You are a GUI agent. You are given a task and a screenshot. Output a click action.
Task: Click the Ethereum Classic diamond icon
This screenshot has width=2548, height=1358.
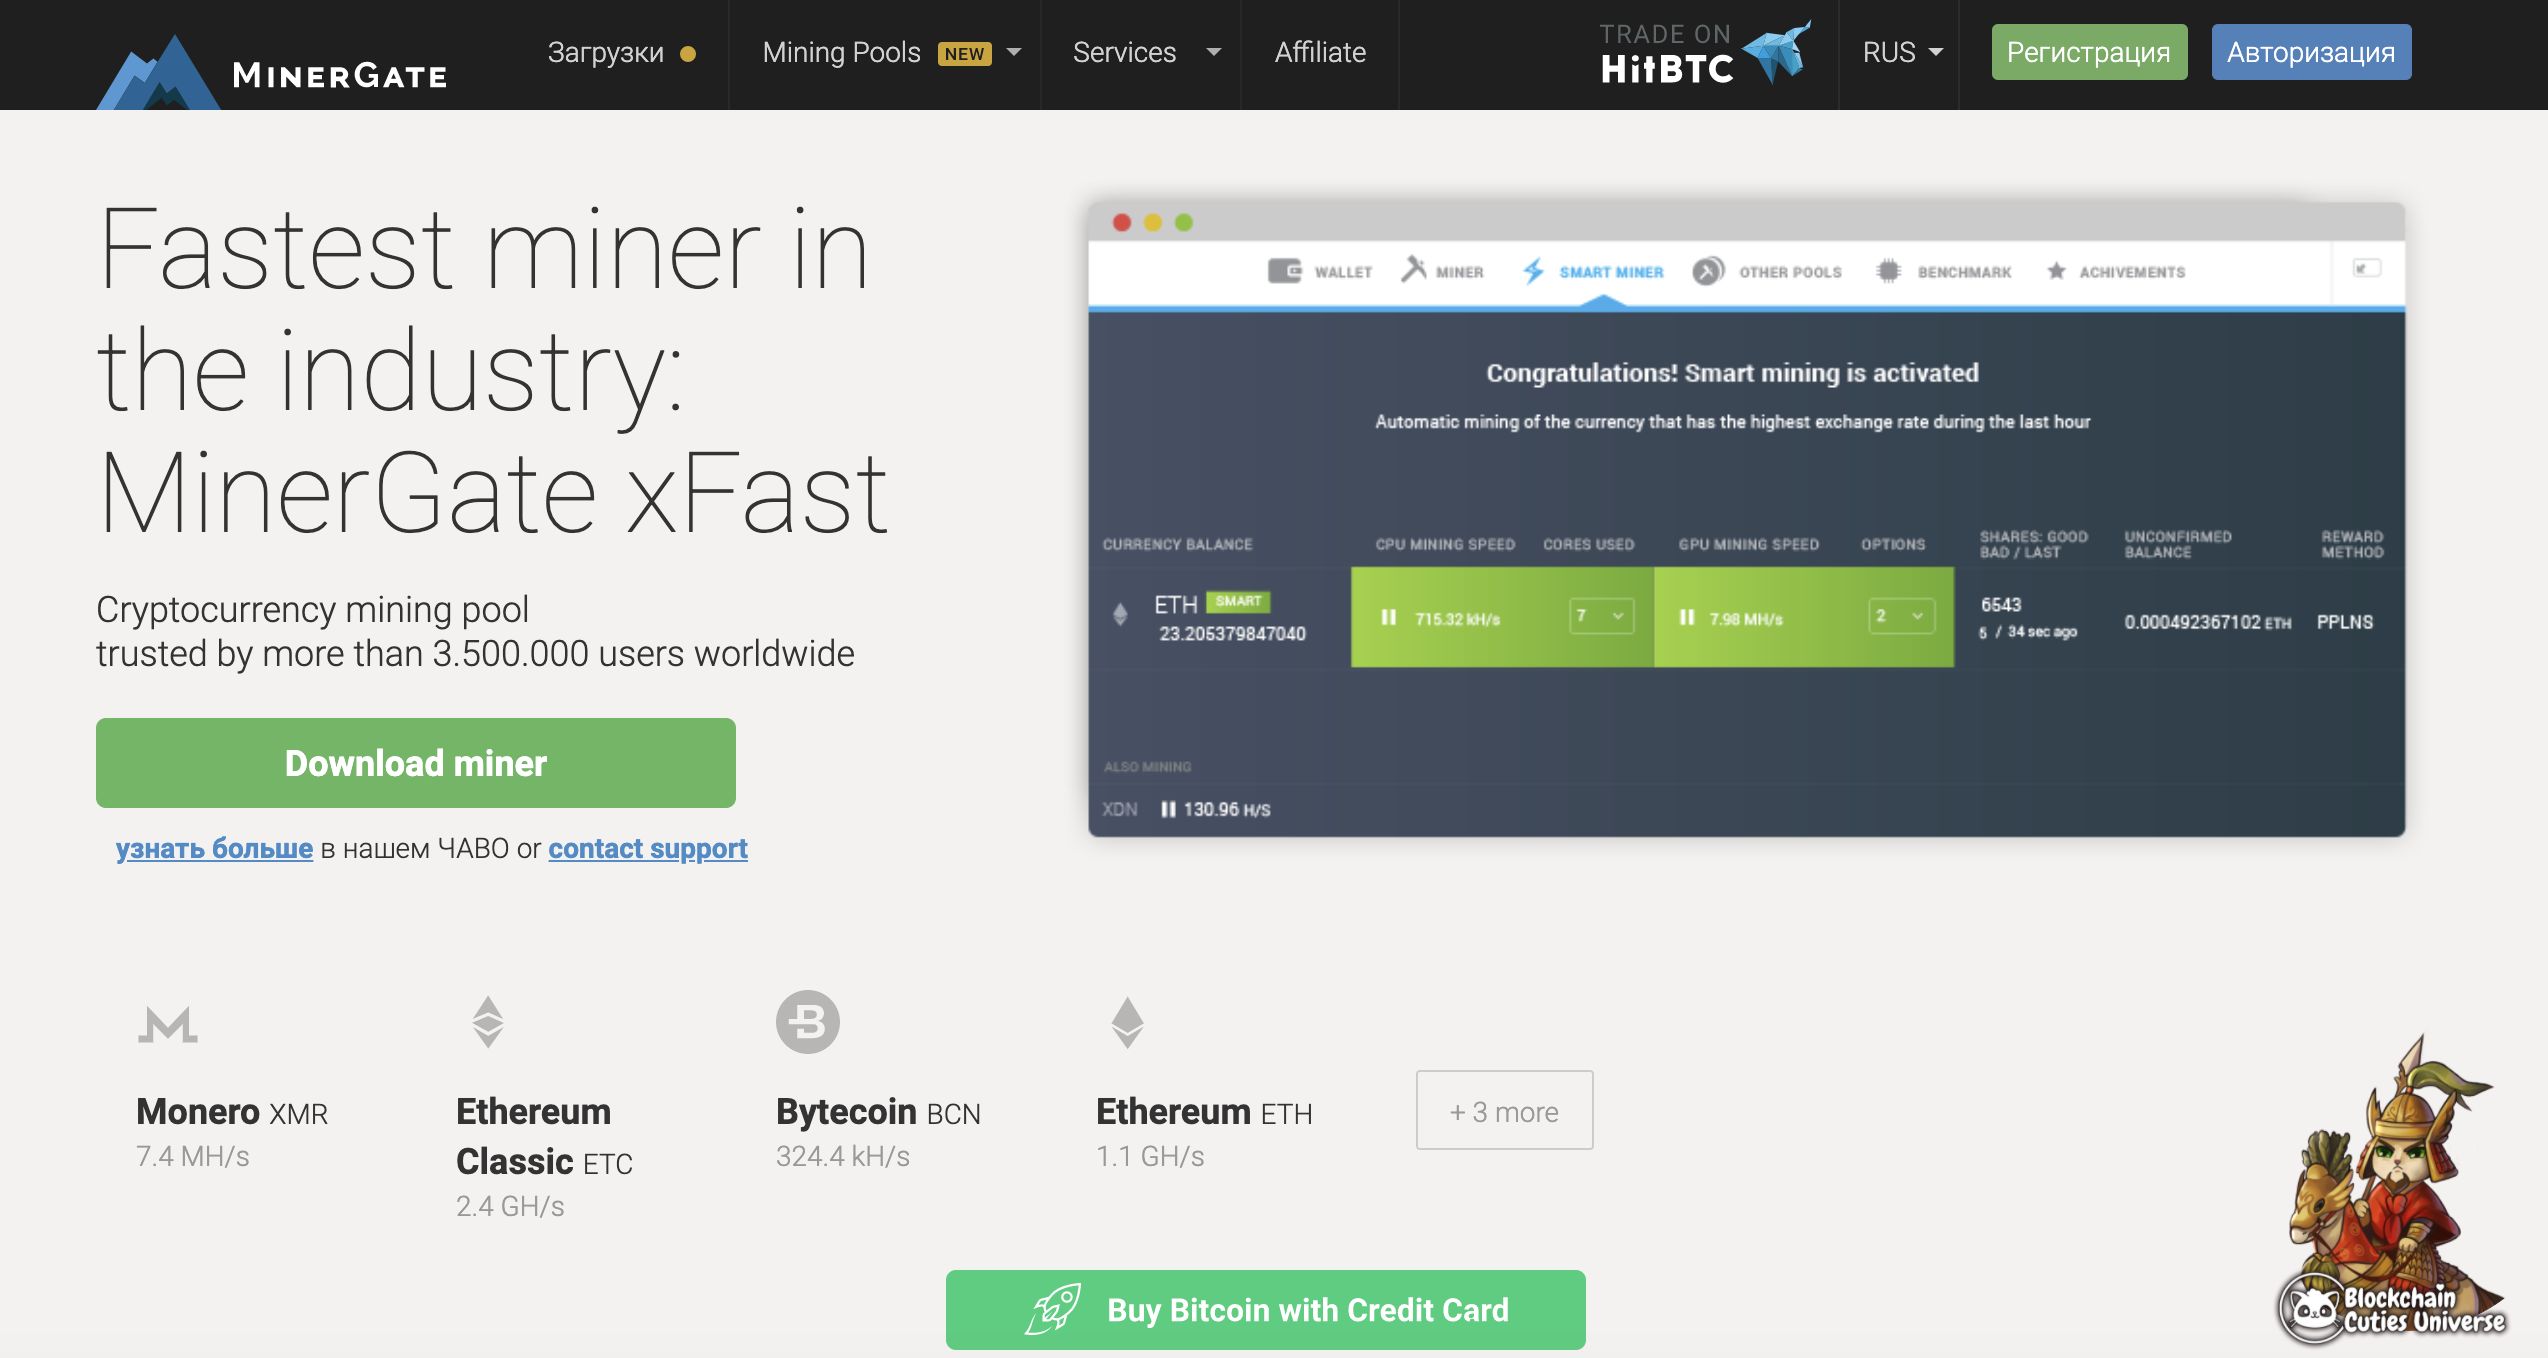(x=488, y=1021)
